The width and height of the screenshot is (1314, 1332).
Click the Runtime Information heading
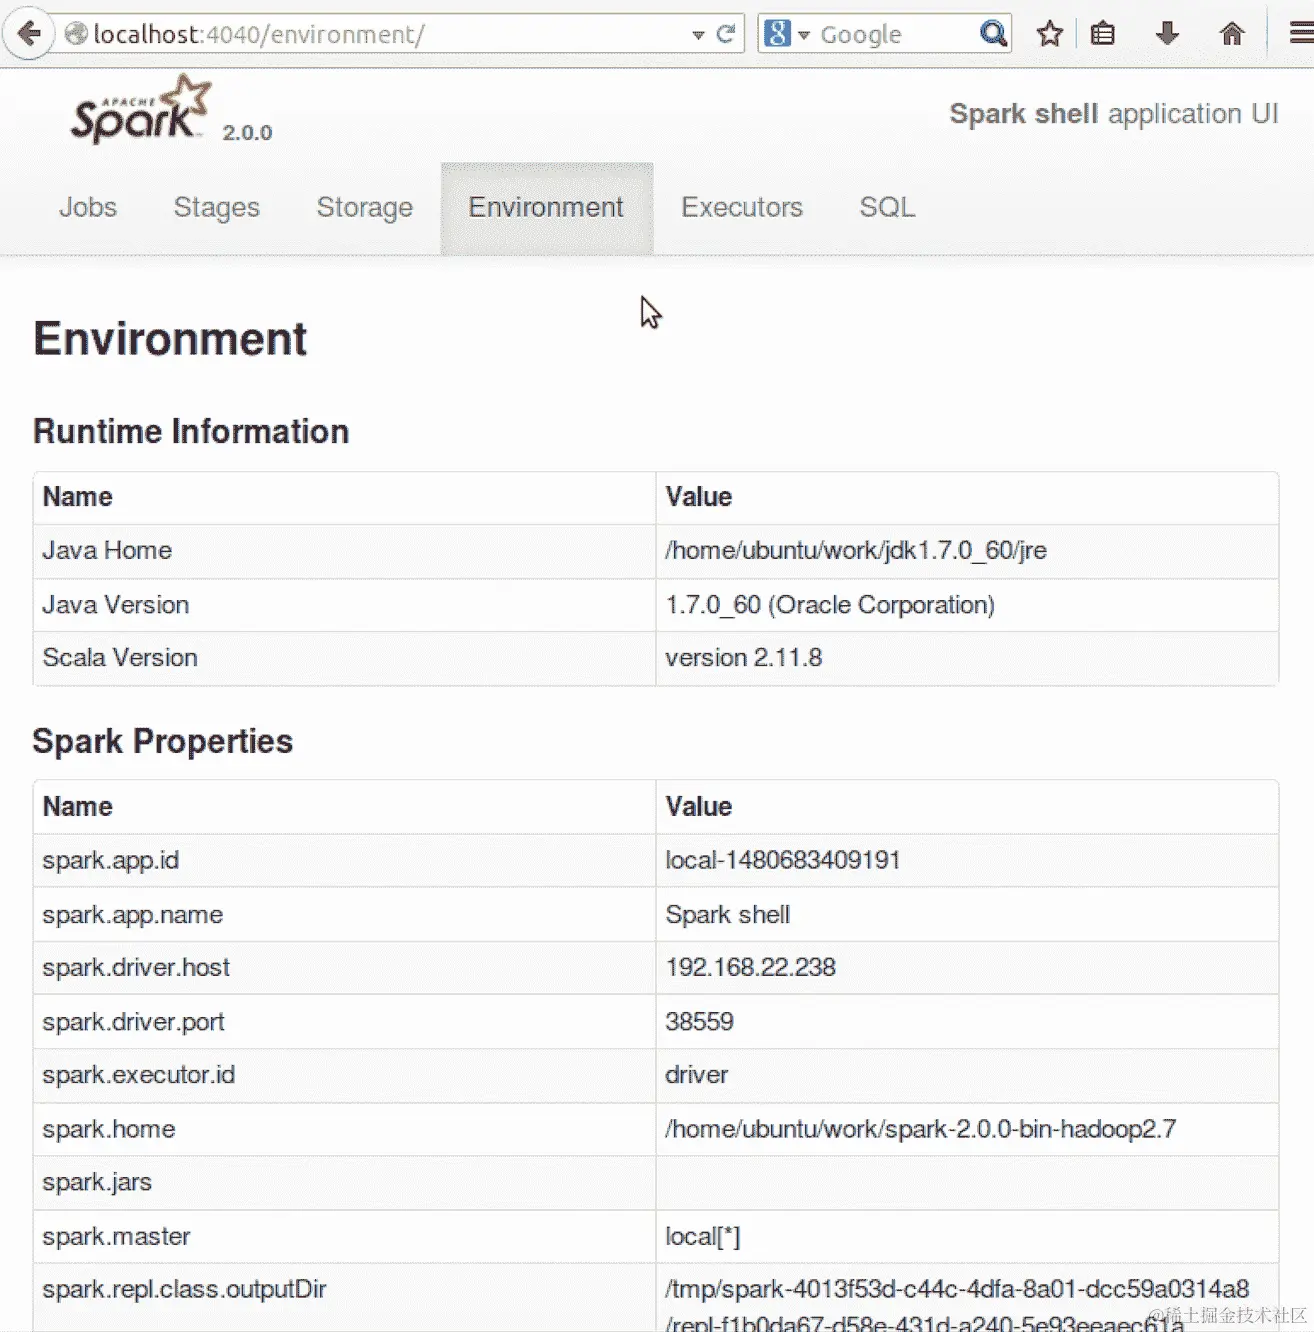191,431
